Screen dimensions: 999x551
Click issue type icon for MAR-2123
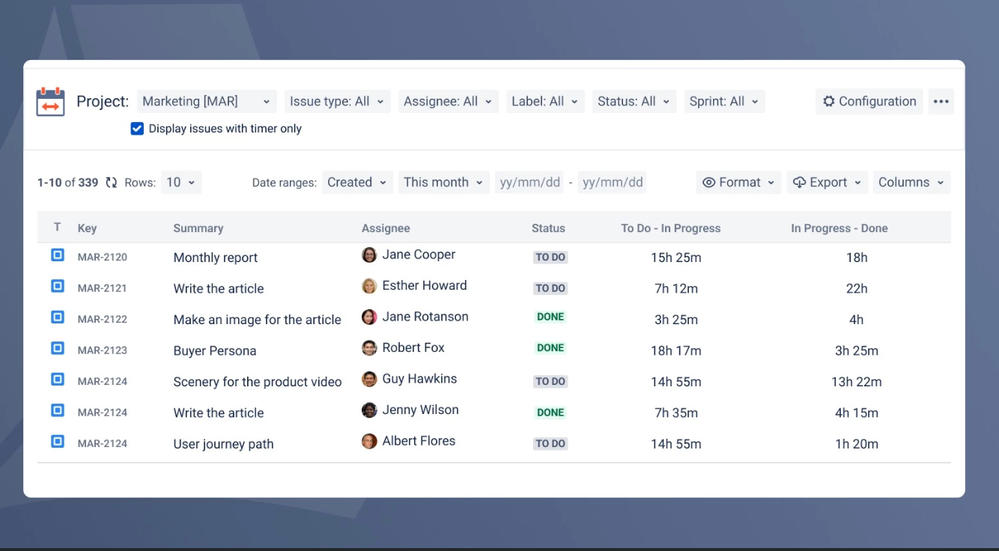click(57, 348)
